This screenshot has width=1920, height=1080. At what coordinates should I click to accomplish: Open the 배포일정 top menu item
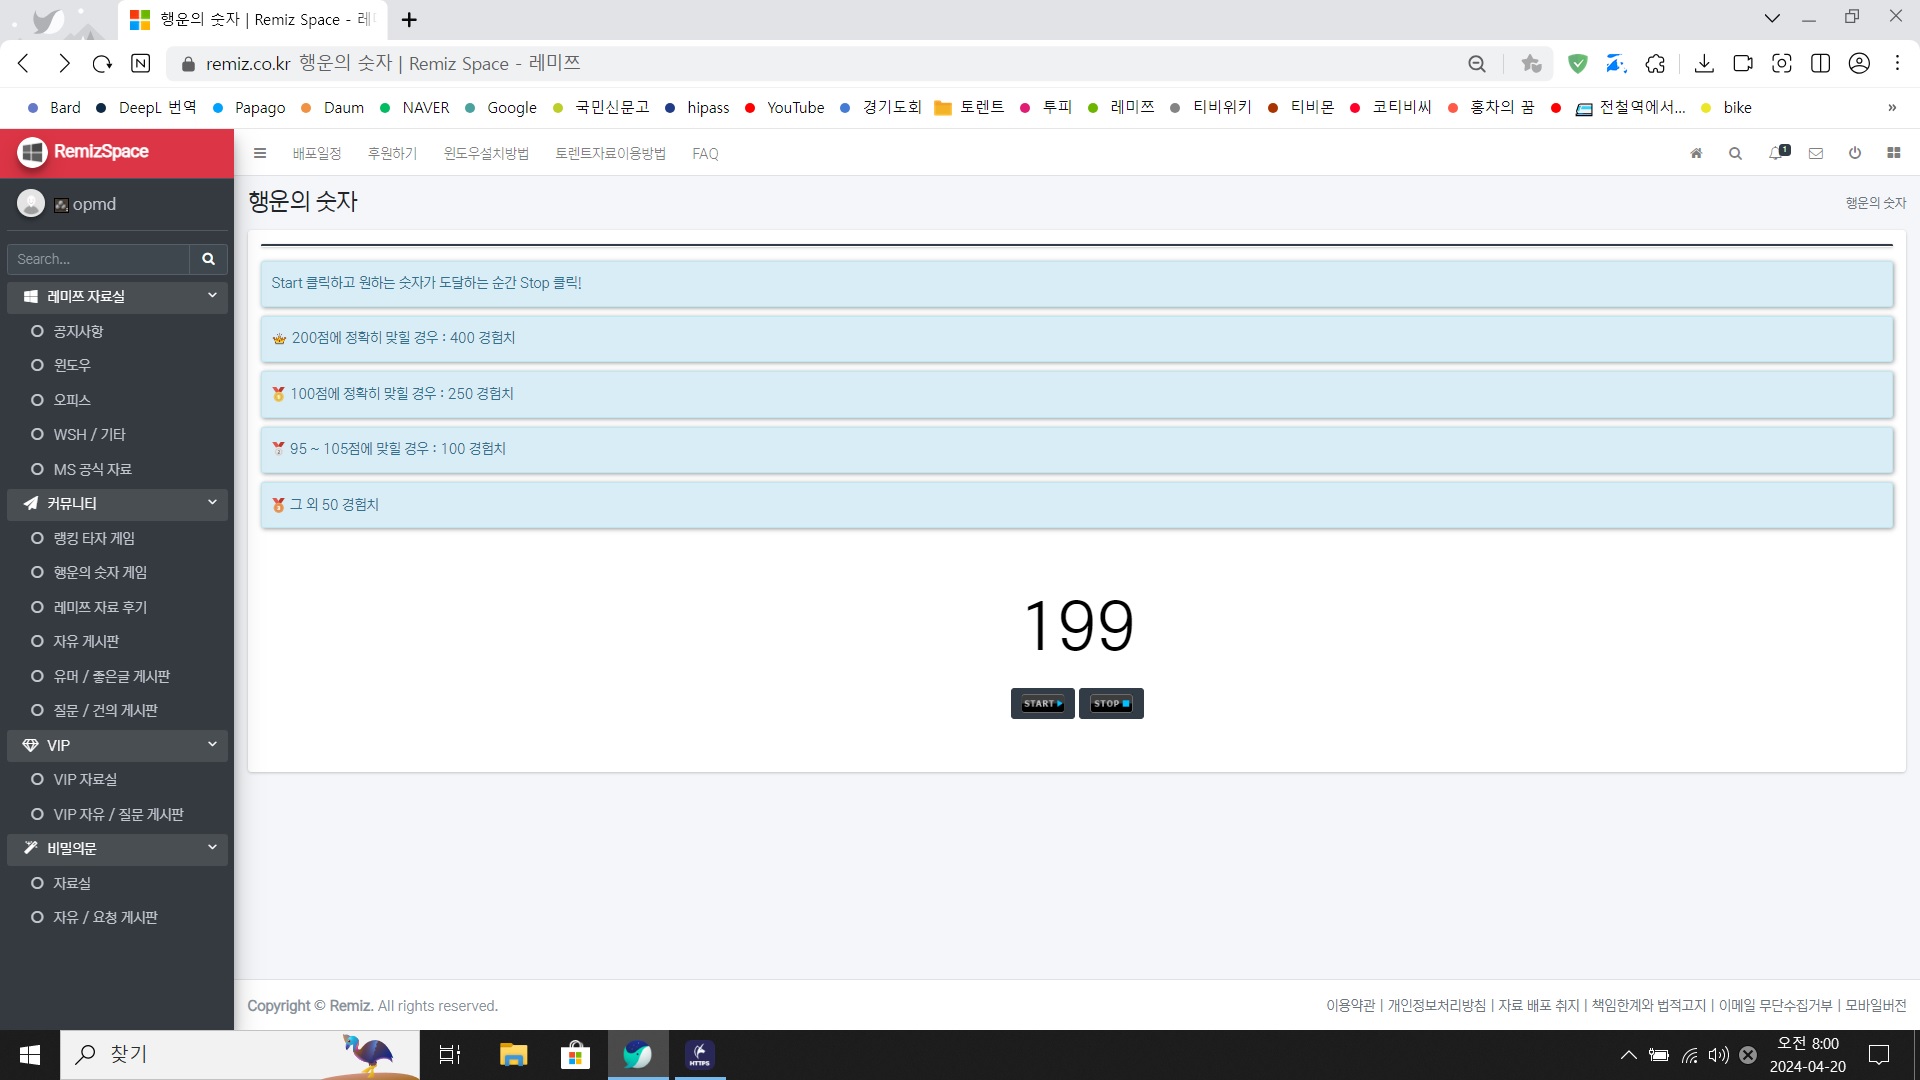317,153
